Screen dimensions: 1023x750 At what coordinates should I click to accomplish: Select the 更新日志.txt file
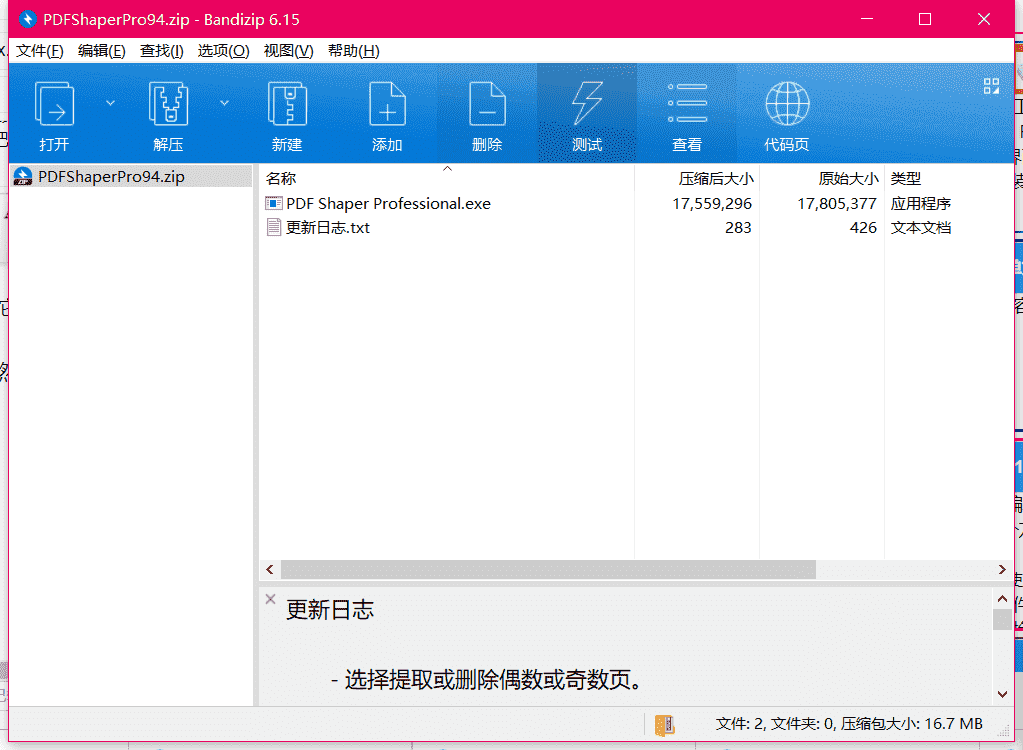point(328,228)
